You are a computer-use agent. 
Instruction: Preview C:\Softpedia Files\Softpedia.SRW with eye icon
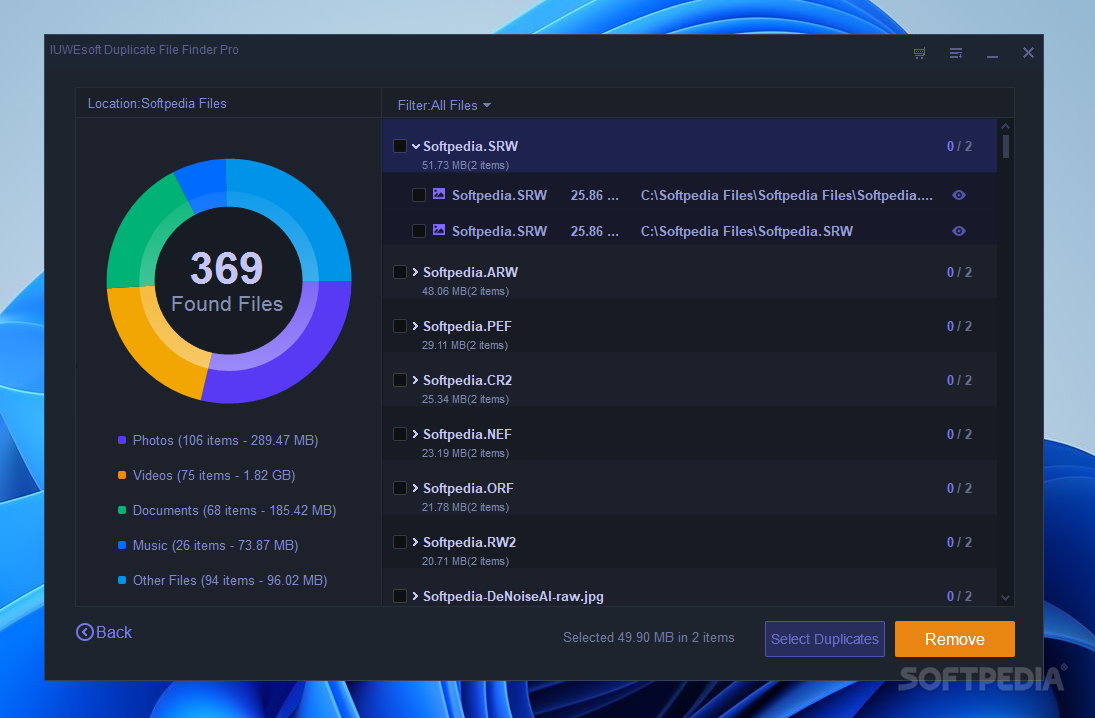coord(959,231)
